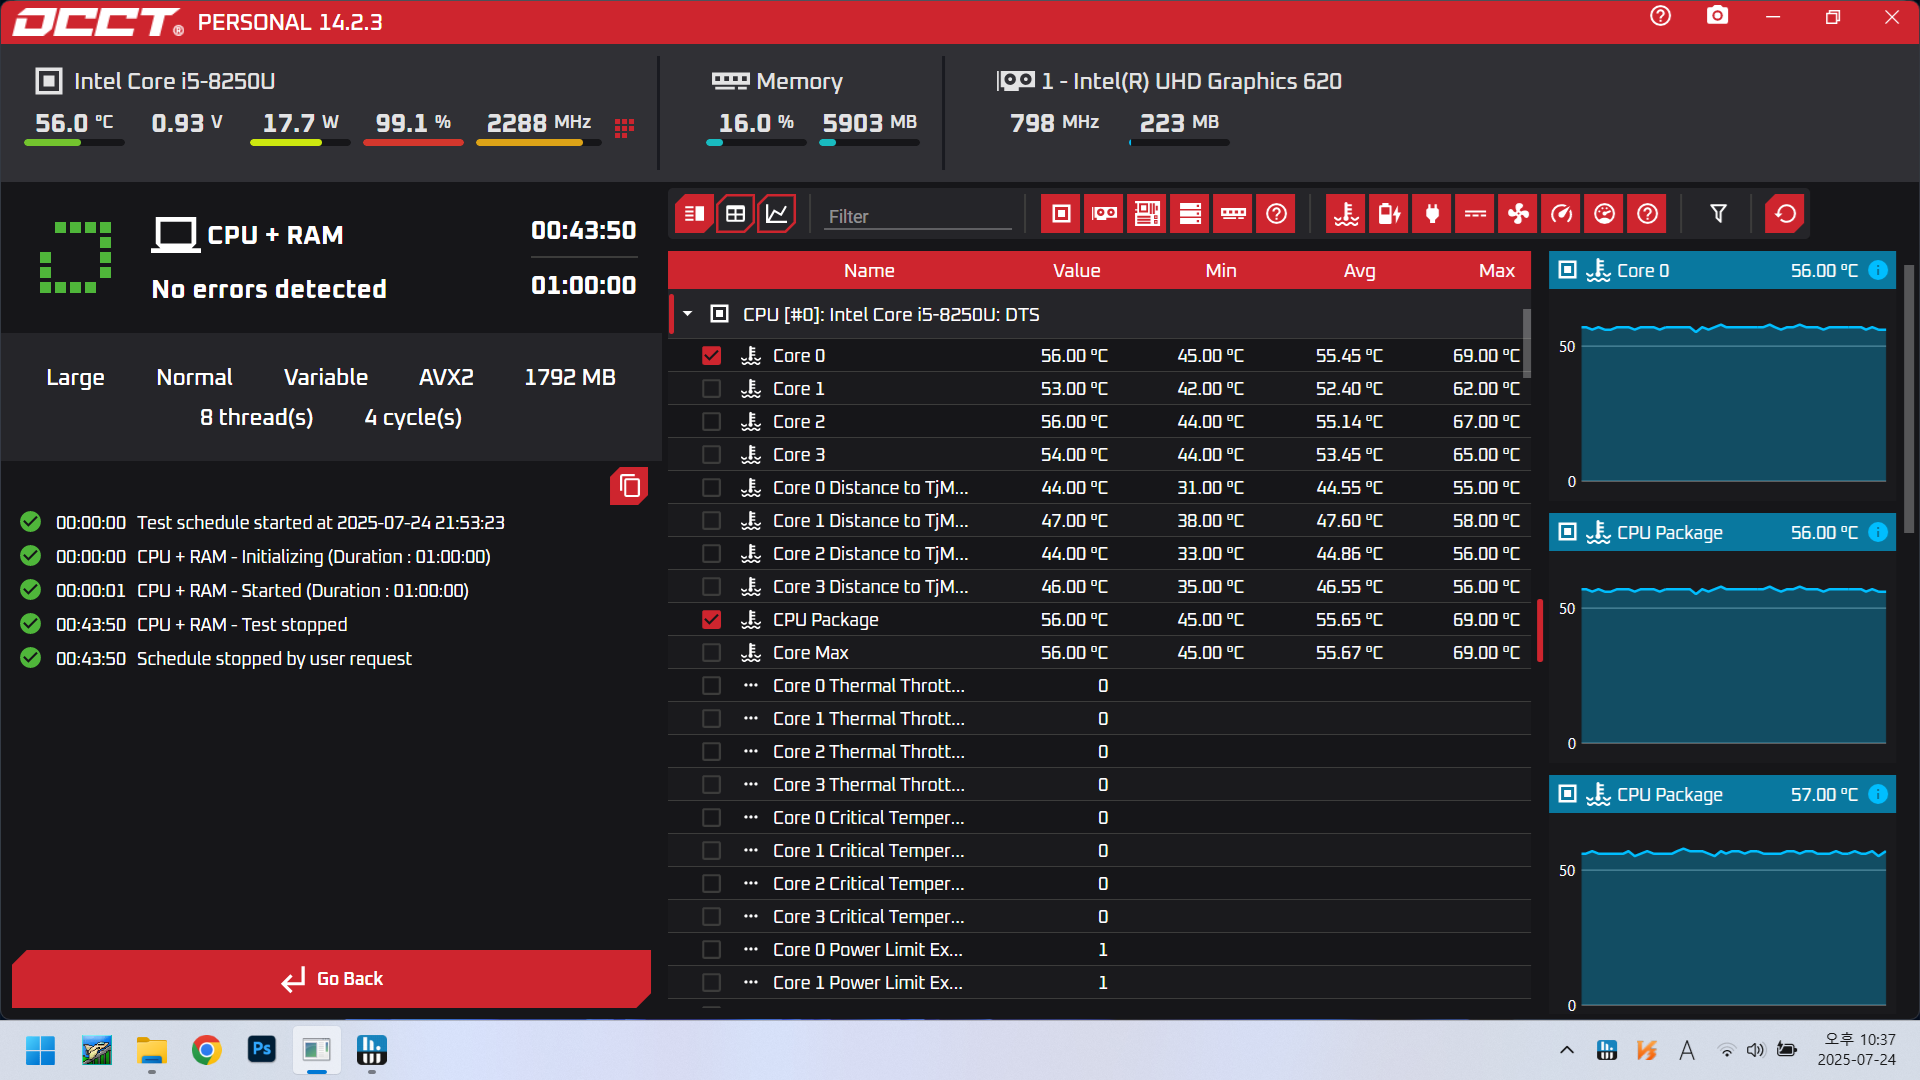Sort the table by Max column
This screenshot has height=1080, width=1920.
tap(1497, 271)
